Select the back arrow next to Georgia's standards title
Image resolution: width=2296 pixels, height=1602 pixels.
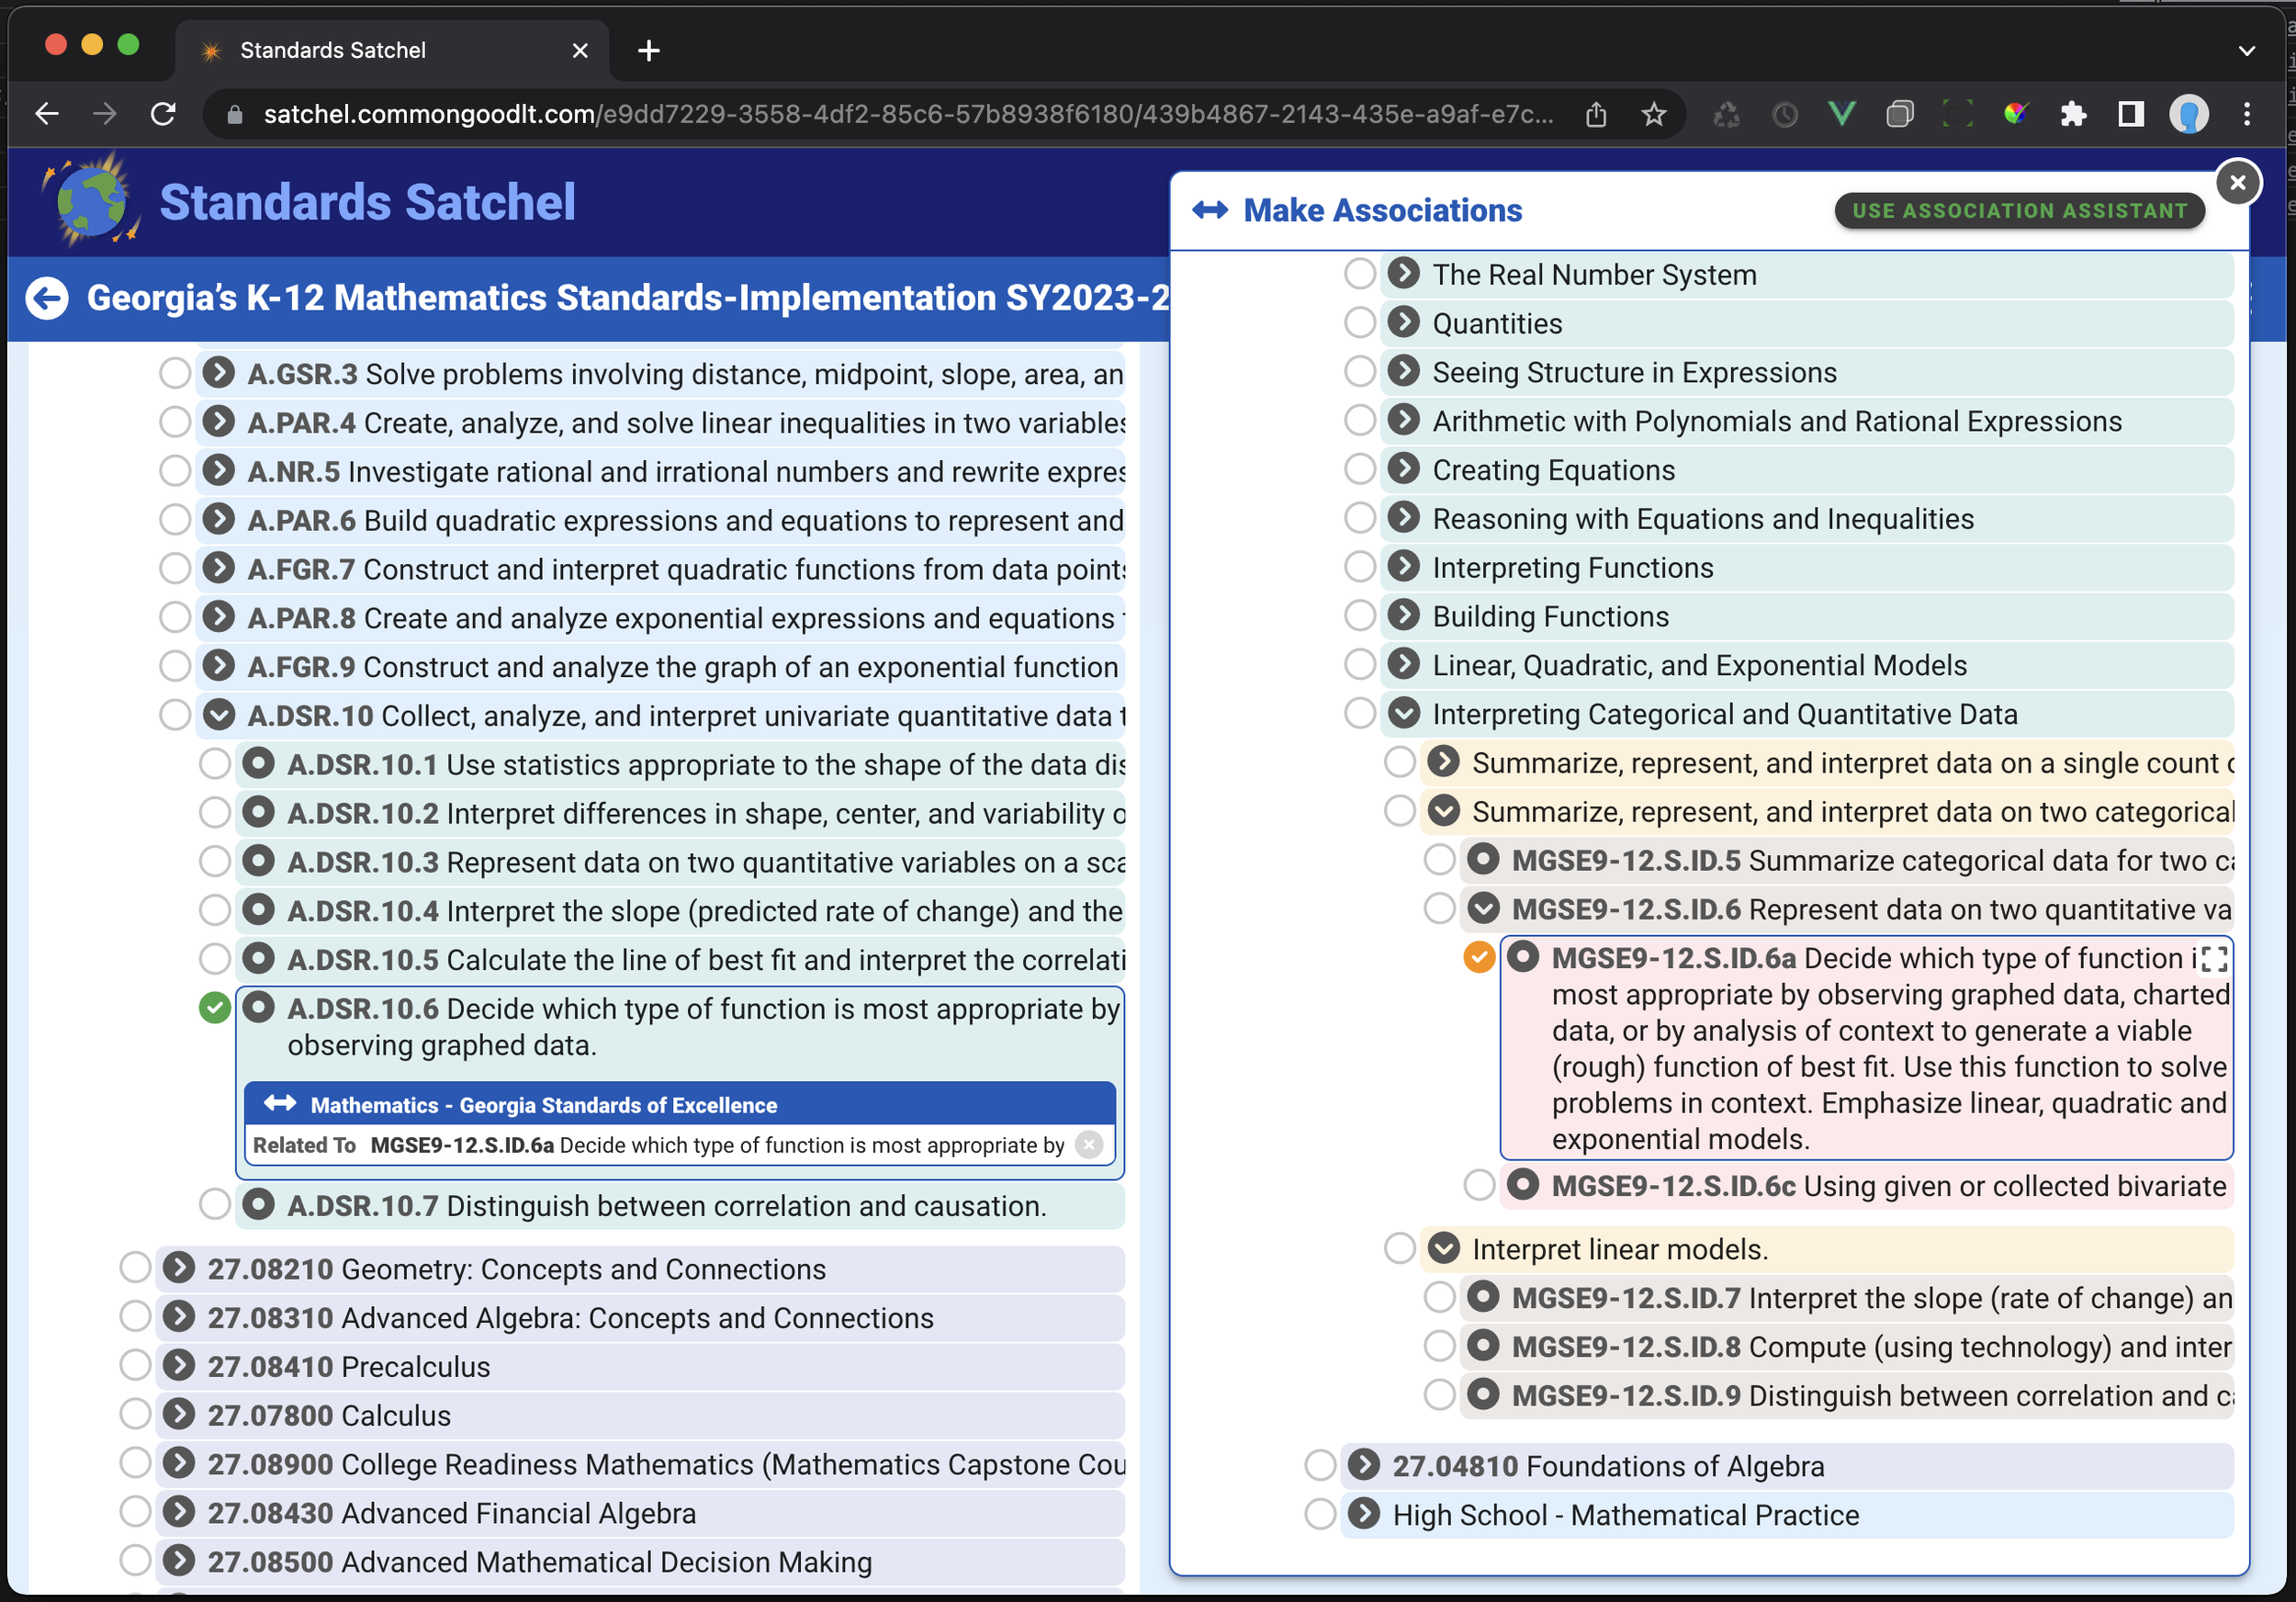(x=47, y=298)
